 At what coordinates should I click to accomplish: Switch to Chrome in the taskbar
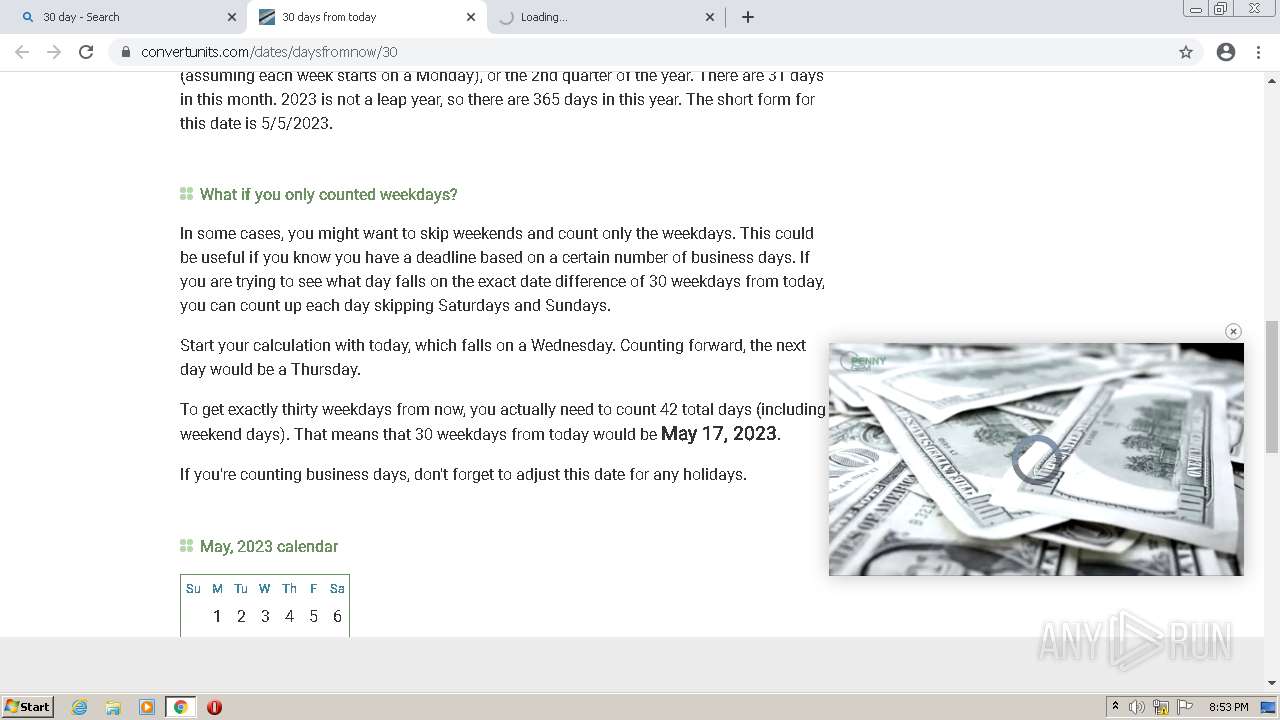[x=180, y=707]
